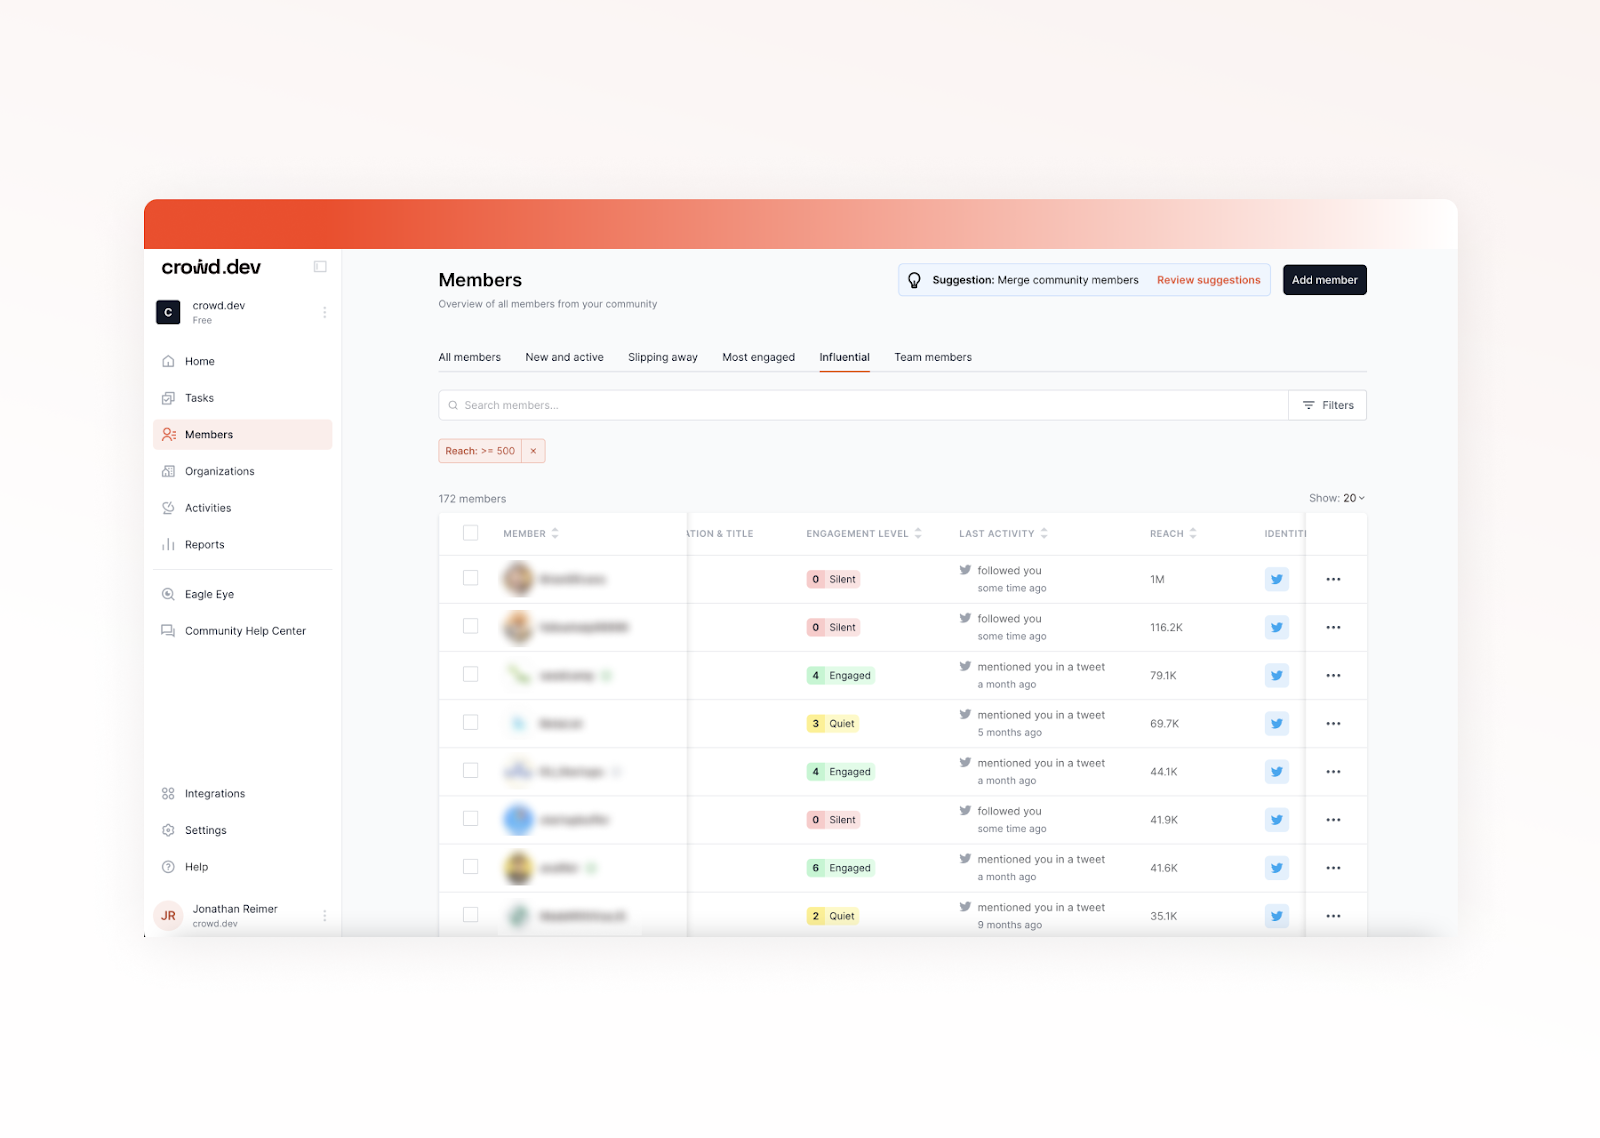
Task: Open the Filters dropdown
Action: tap(1328, 405)
